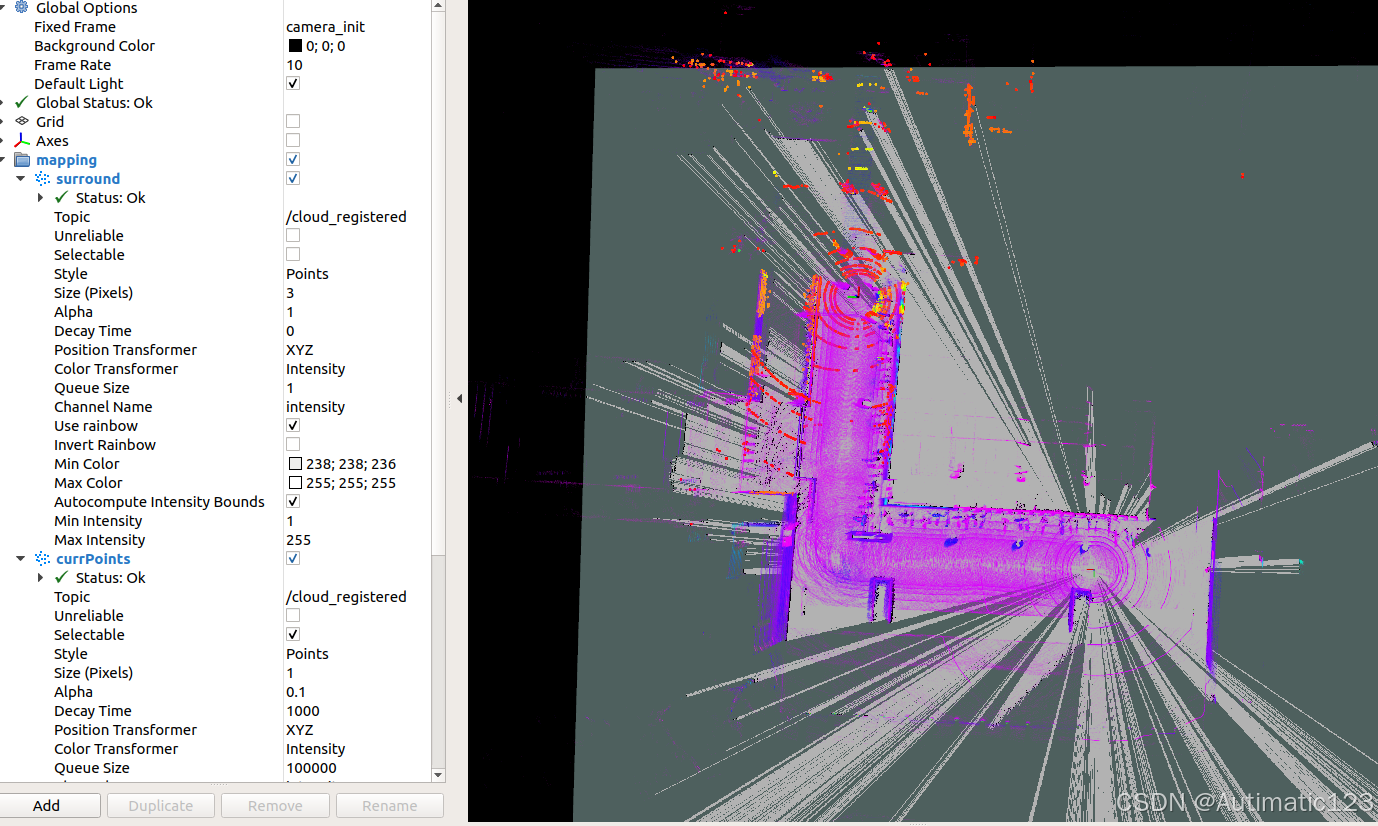Open the Background Color swatch
Image resolution: width=1378 pixels, height=826 pixels.
tap(295, 45)
